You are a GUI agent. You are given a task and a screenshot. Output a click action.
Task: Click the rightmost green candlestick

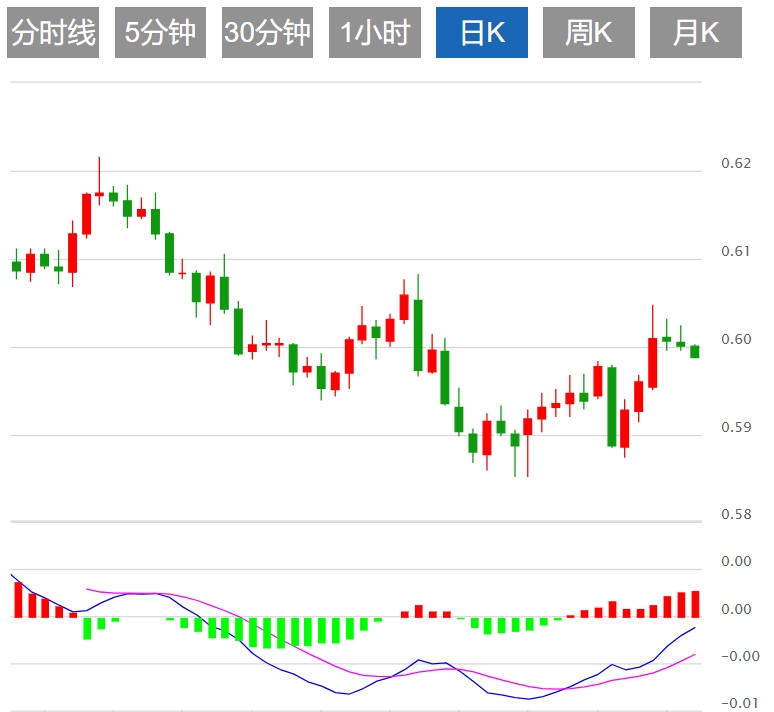(x=694, y=351)
